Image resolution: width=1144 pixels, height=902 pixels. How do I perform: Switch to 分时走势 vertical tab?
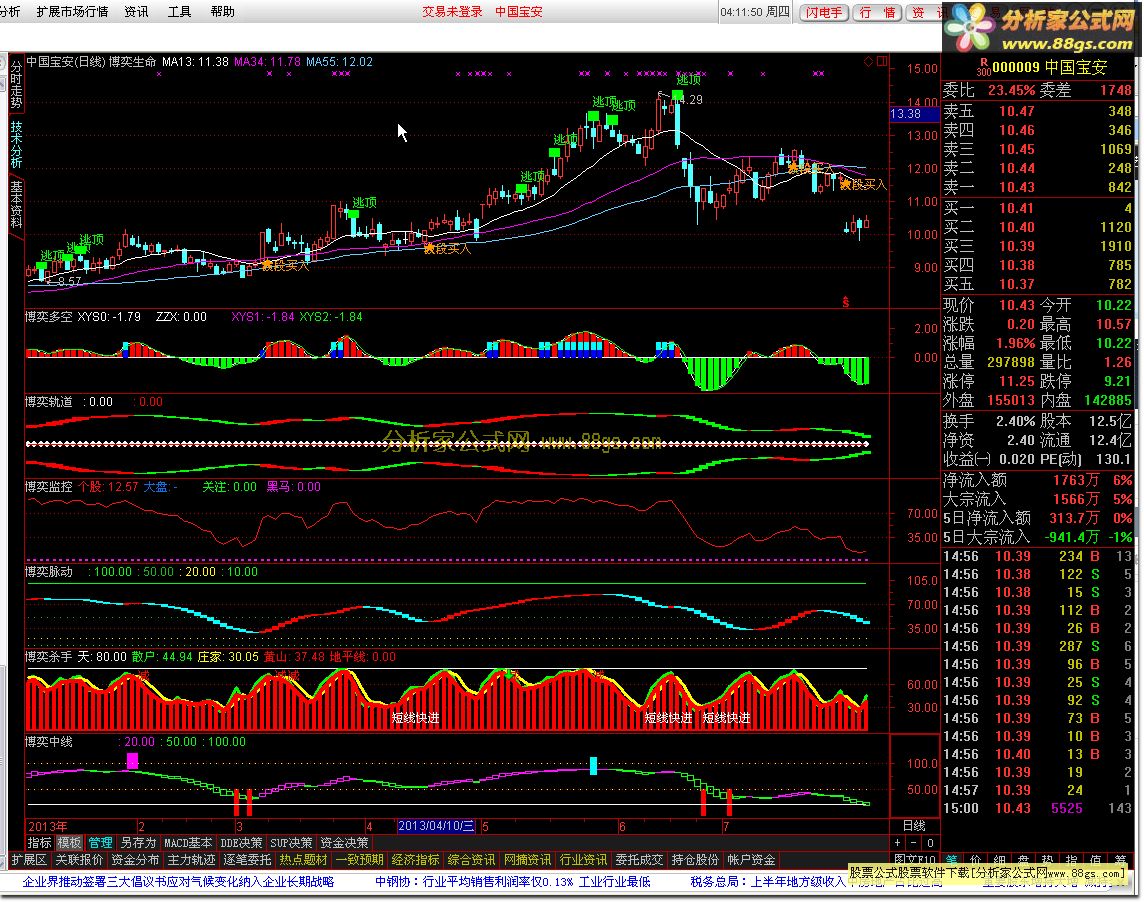click(16, 84)
